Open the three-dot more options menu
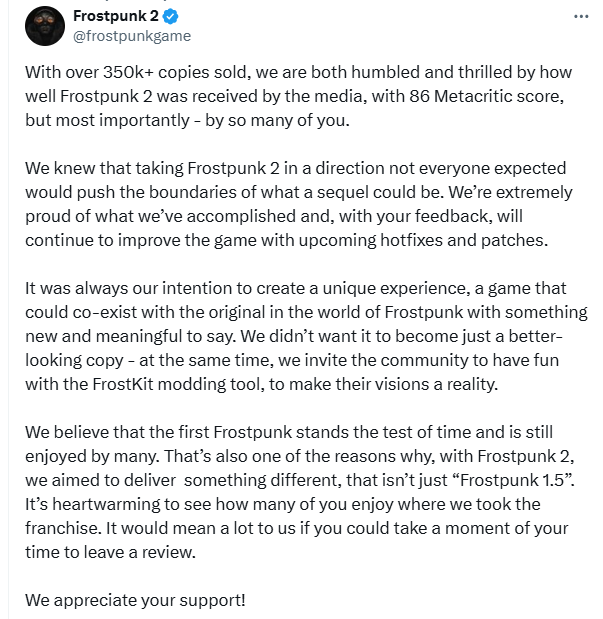 pyautogui.click(x=581, y=17)
